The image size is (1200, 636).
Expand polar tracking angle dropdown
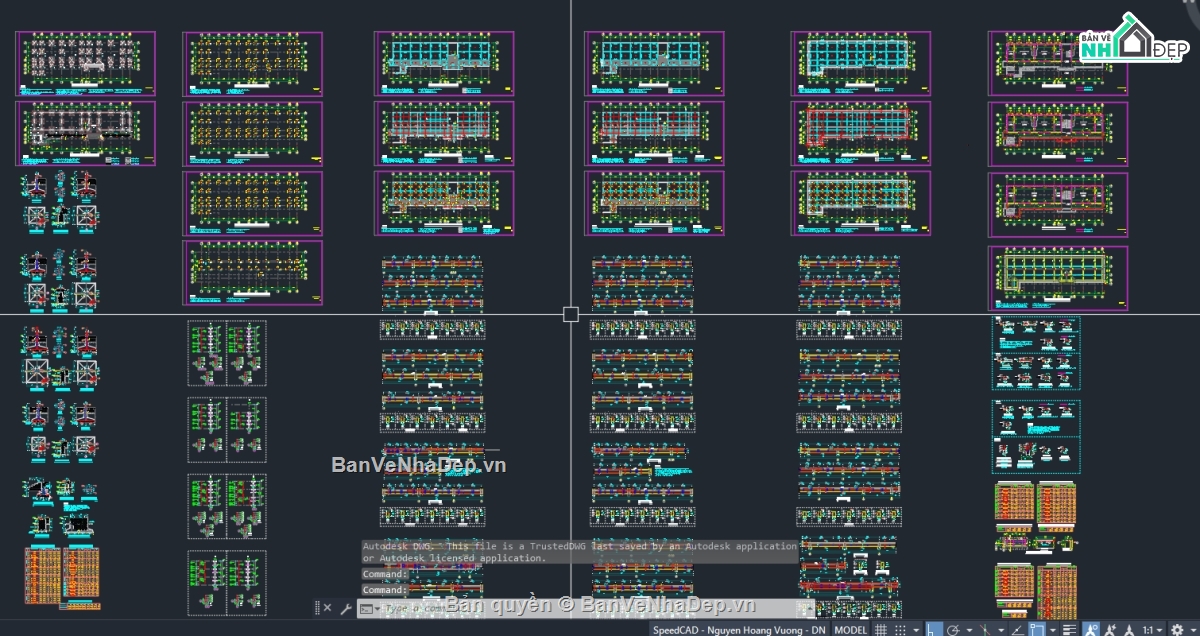[969, 630]
